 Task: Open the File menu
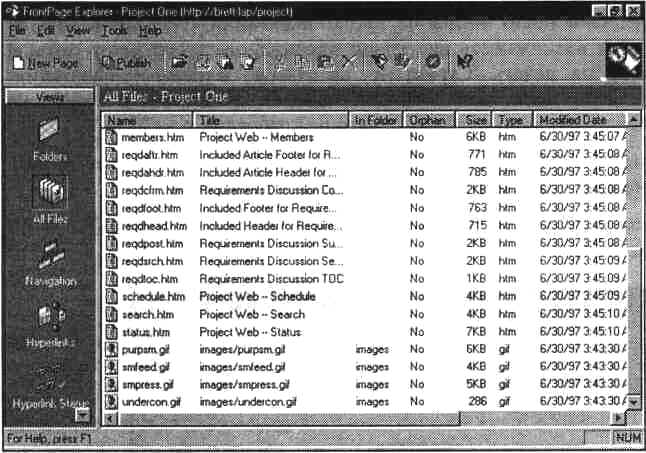pyautogui.click(x=17, y=30)
